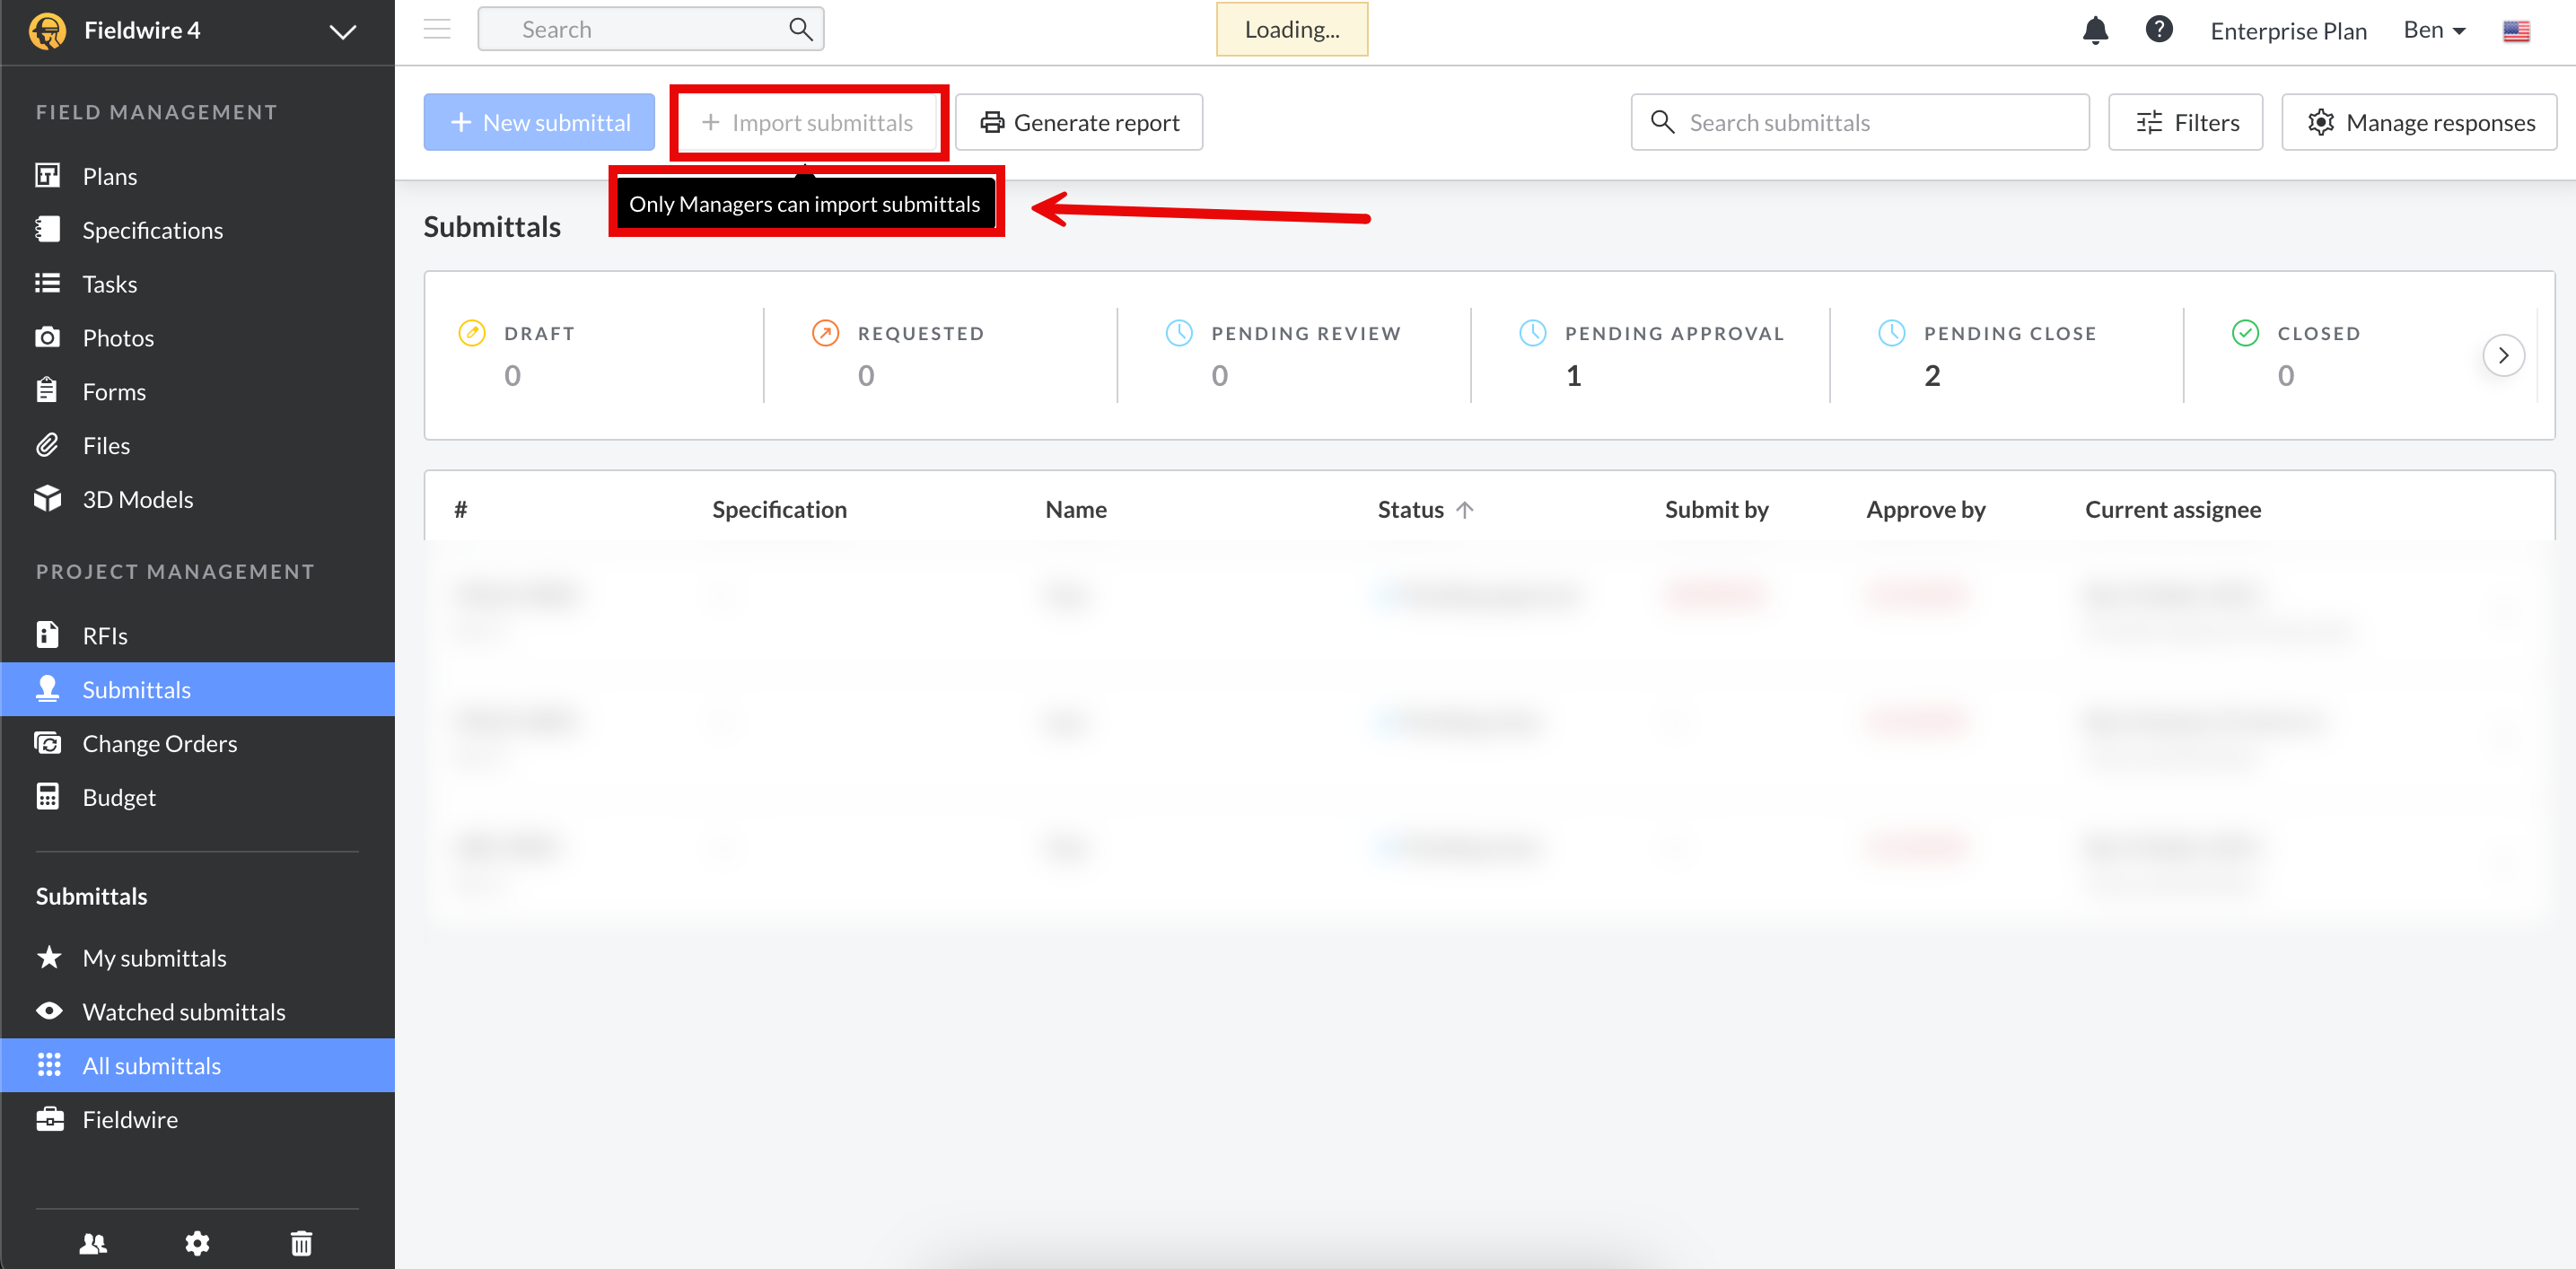Click the magnifier icon in top Search box
Screen dimensions: 2576x1269
[x=800, y=29]
